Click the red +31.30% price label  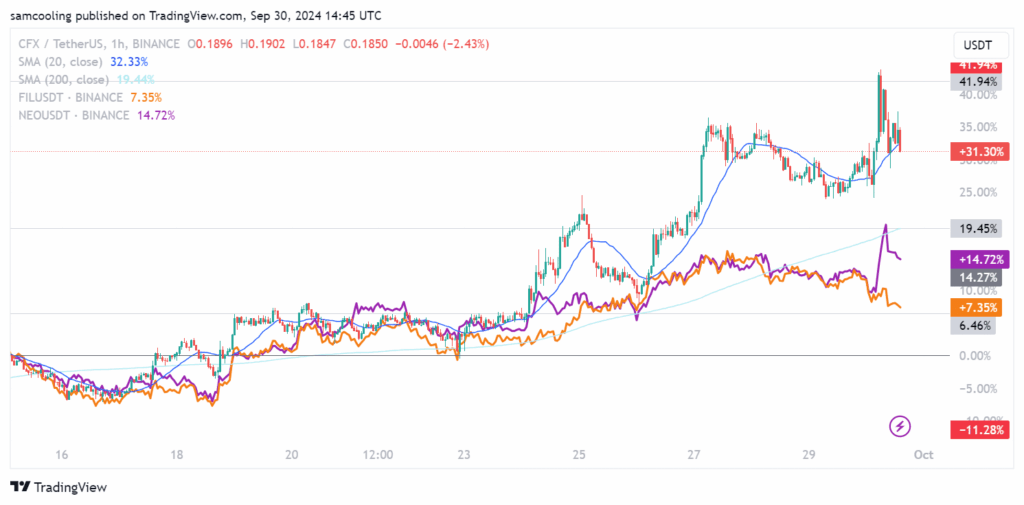pyautogui.click(x=980, y=152)
